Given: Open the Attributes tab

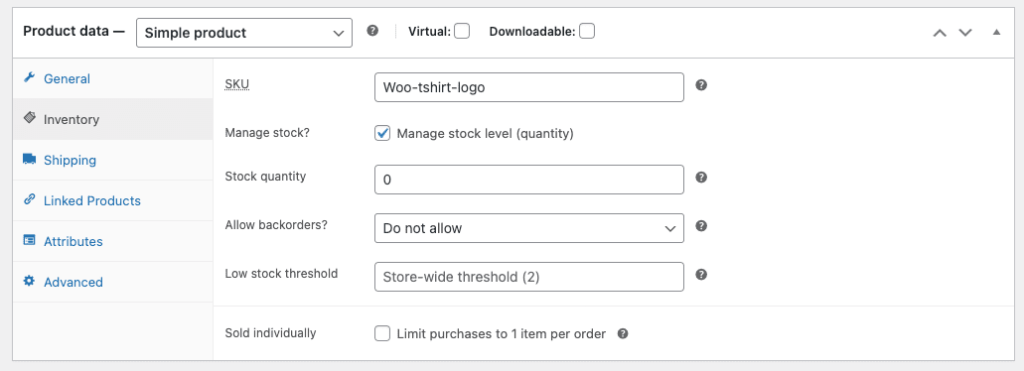Looking at the screenshot, I should pyautogui.click(x=113, y=241).
